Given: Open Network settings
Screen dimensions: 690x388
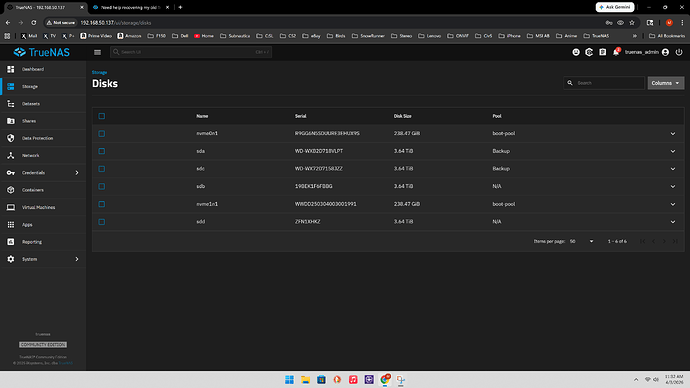Looking at the screenshot, I should [x=43, y=155].
